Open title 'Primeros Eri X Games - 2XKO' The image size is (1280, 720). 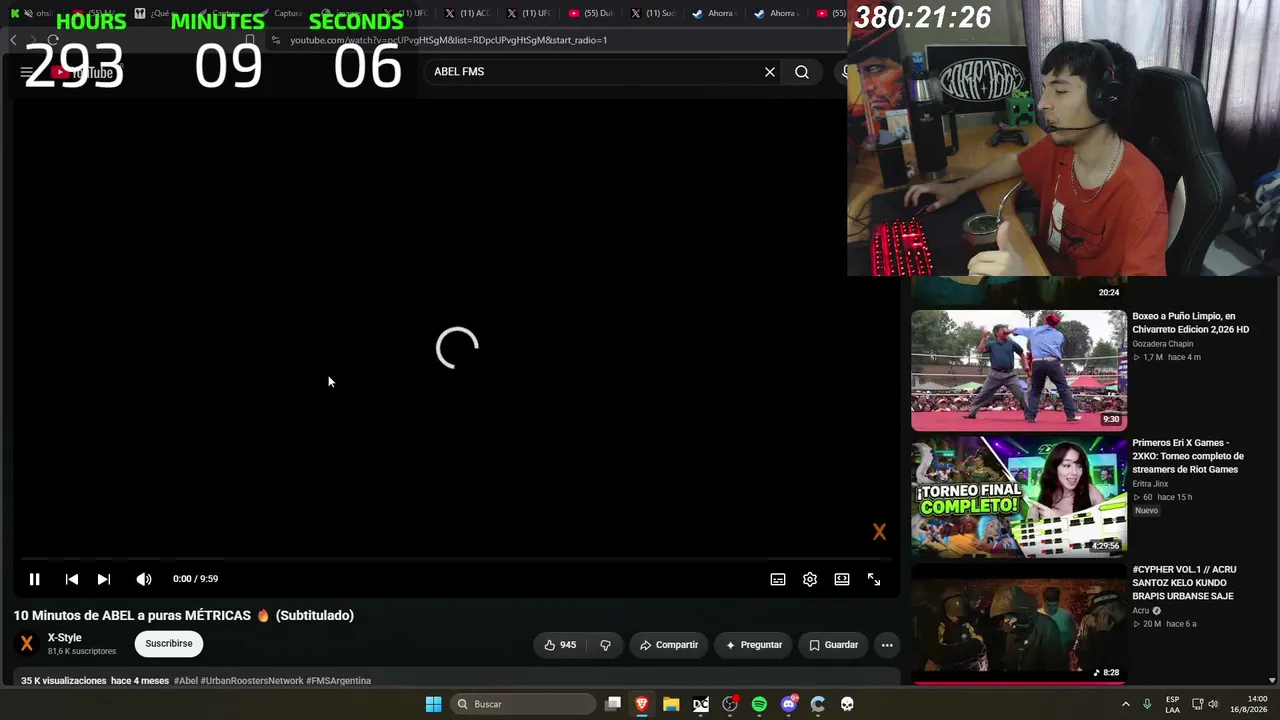[1188, 456]
